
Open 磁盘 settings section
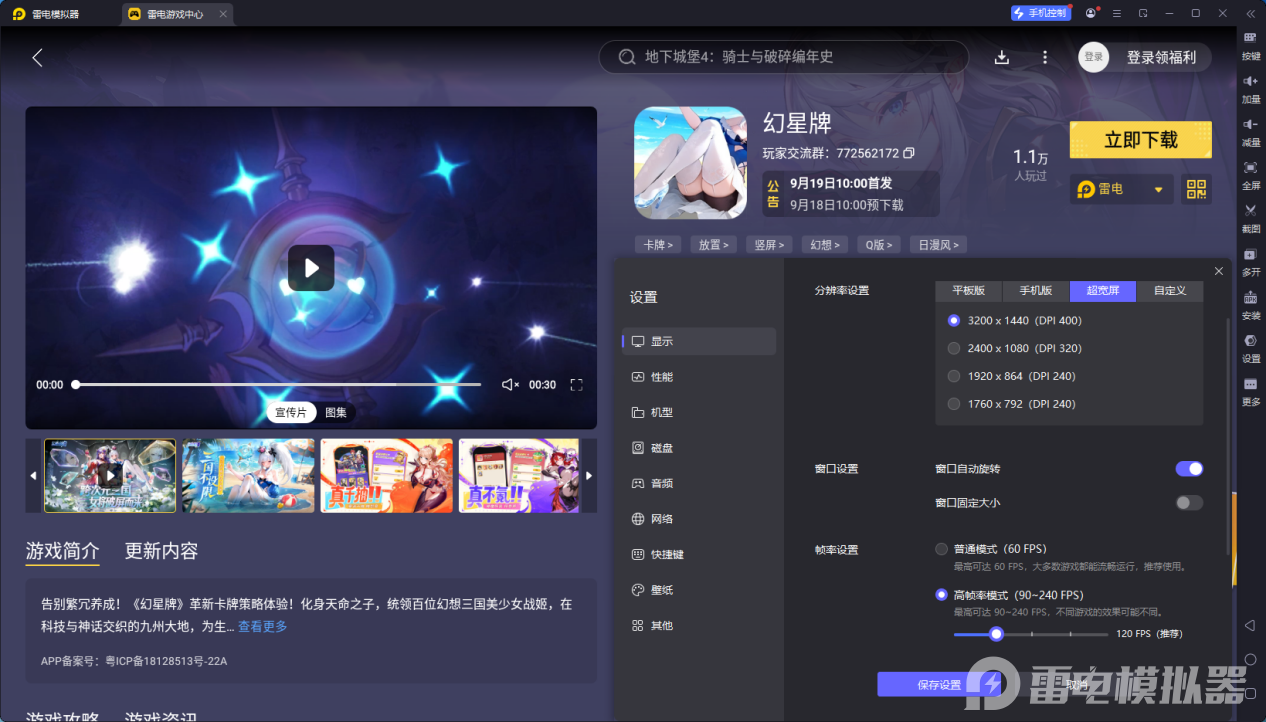[699, 448]
